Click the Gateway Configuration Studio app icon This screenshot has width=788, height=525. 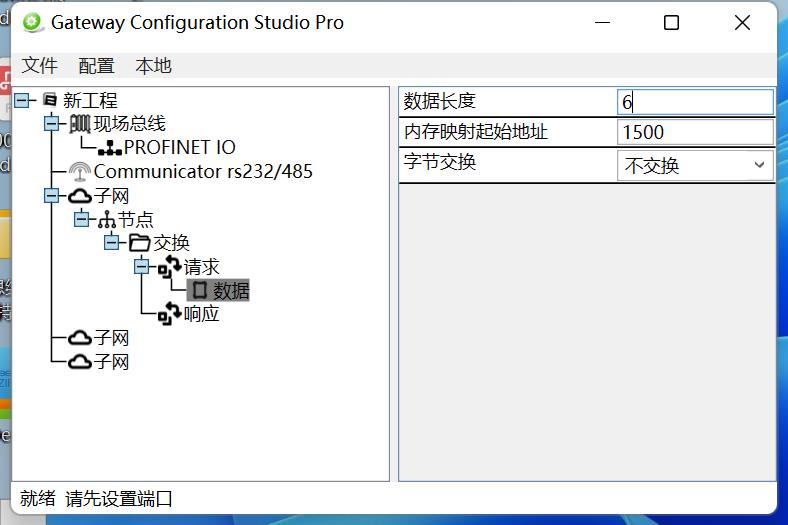pyautogui.click(x=33, y=23)
